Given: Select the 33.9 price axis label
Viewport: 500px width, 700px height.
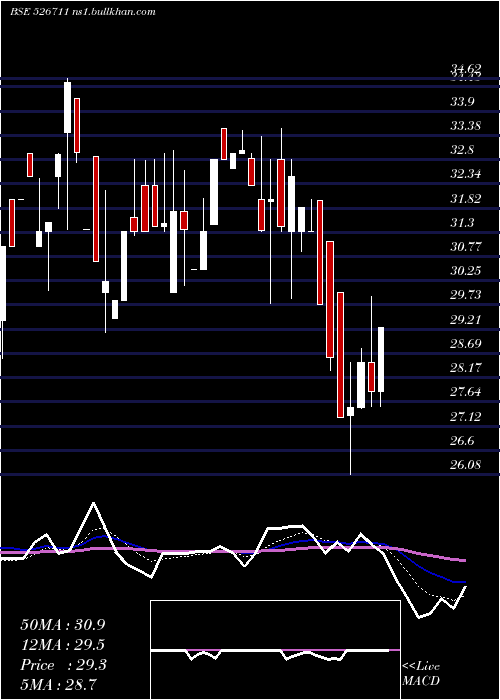Looking at the screenshot, I should tap(462, 101).
